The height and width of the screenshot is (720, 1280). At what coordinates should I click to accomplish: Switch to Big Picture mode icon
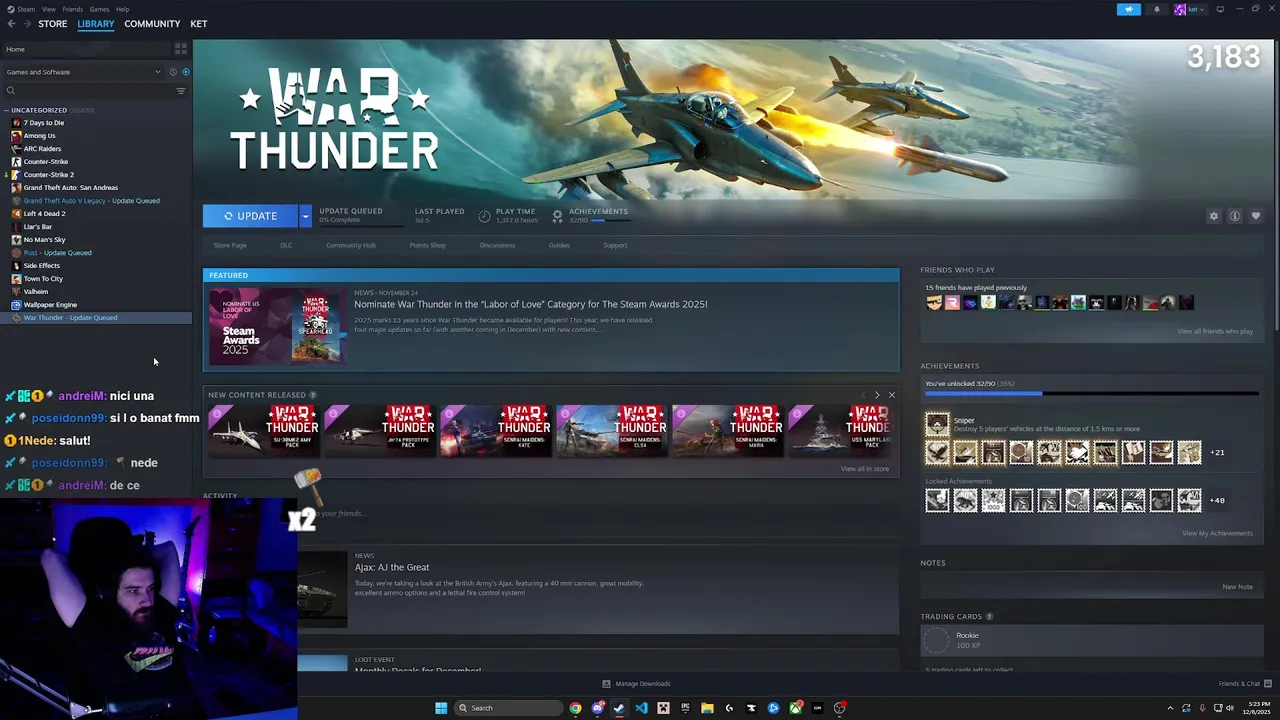(x=1220, y=9)
